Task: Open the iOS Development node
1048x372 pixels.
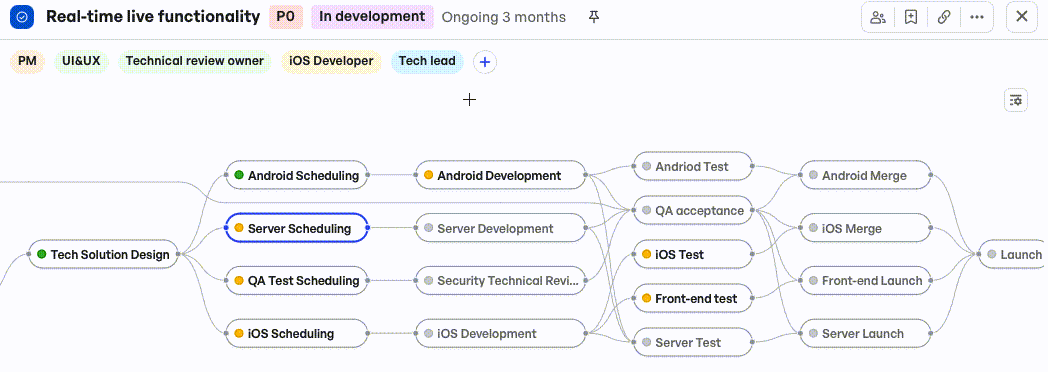Action: [501, 333]
